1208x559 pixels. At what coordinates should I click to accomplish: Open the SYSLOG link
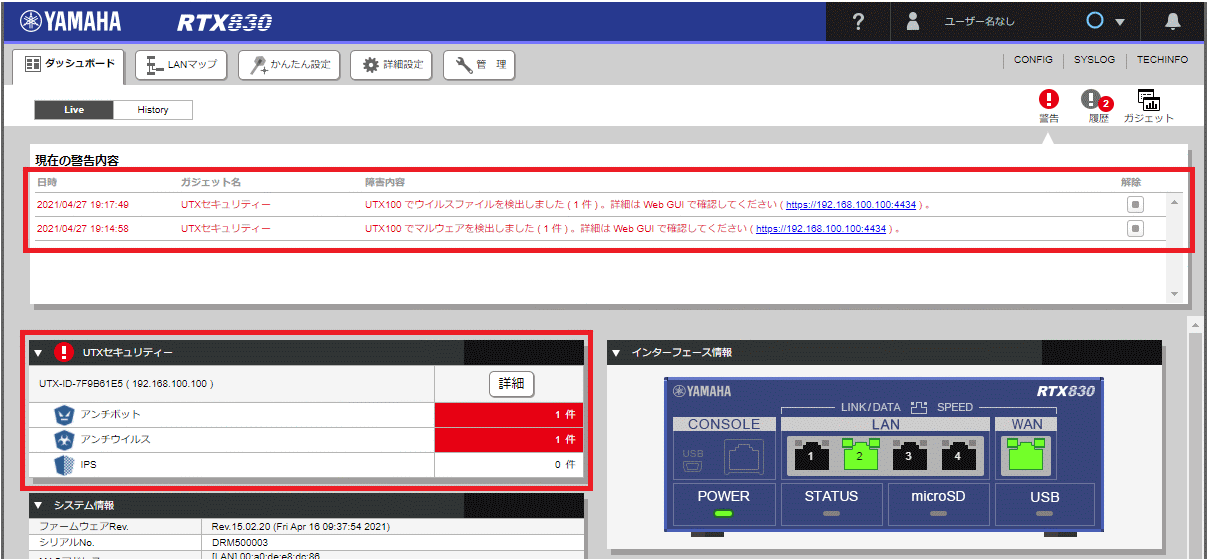point(1094,60)
